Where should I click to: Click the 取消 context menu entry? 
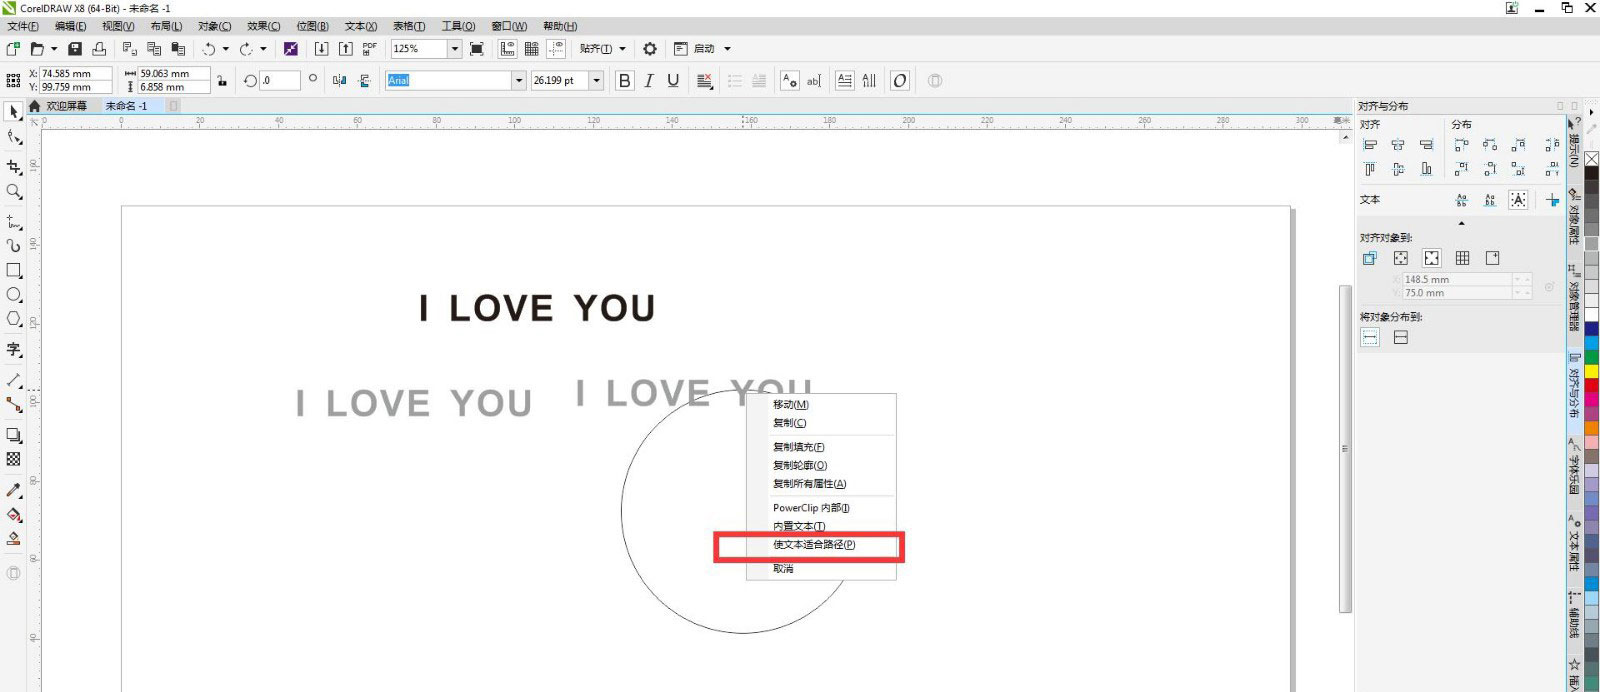point(783,569)
